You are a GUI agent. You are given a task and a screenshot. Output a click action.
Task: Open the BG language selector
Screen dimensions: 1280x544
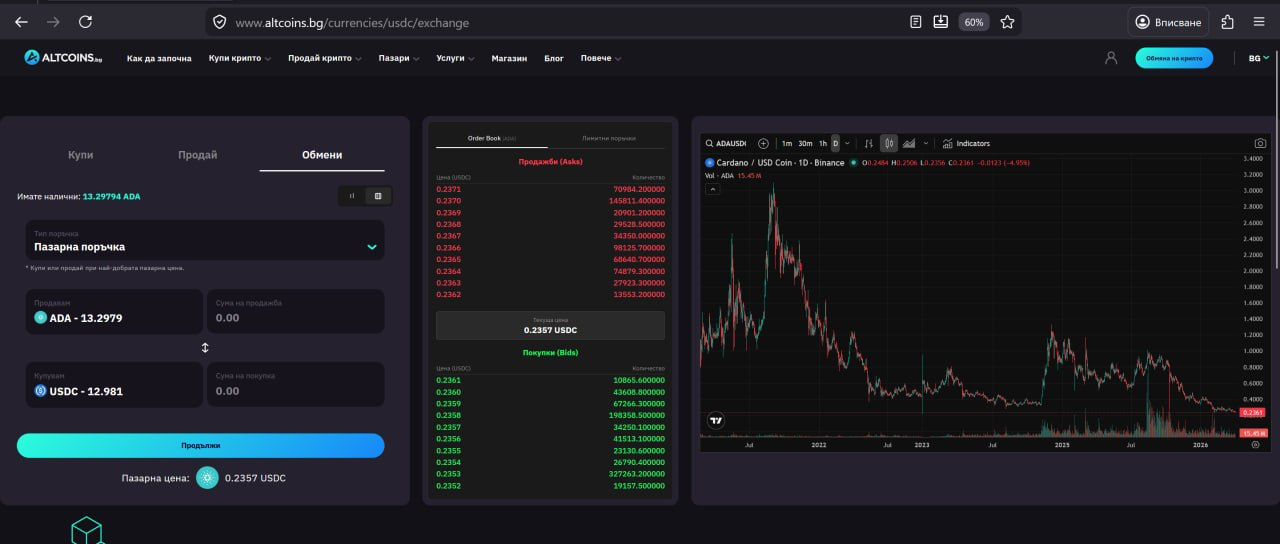pos(1258,58)
